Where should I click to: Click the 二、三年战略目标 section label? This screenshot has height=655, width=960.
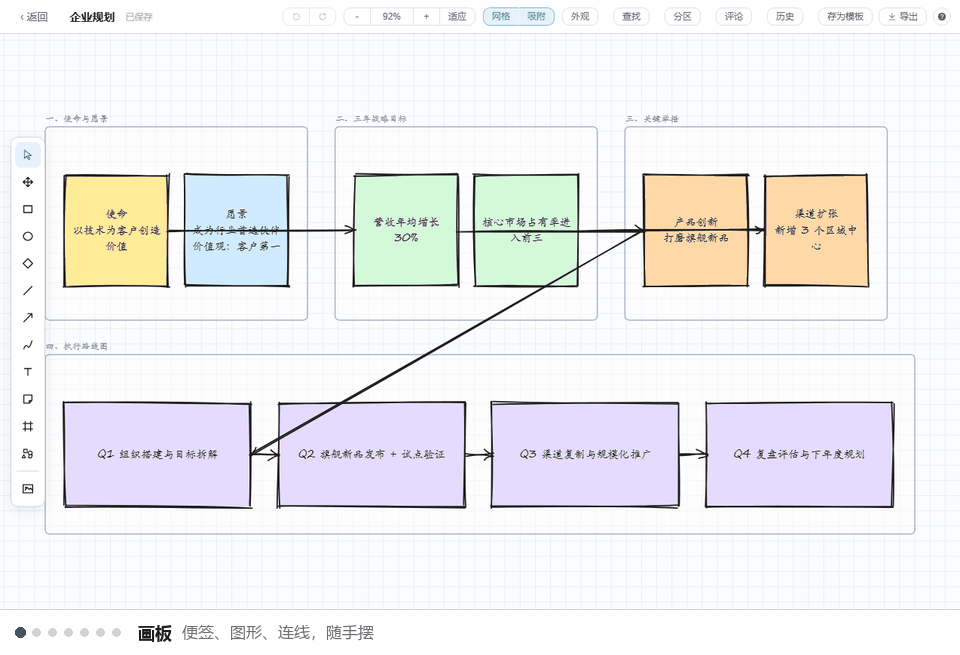coord(371,119)
